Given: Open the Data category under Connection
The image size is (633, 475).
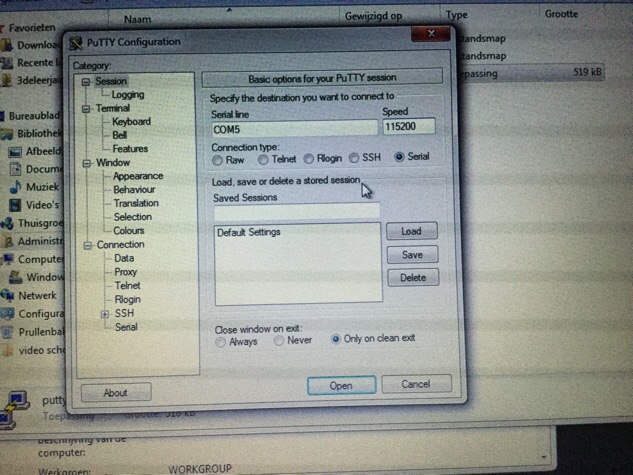Looking at the screenshot, I should coord(124,258).
